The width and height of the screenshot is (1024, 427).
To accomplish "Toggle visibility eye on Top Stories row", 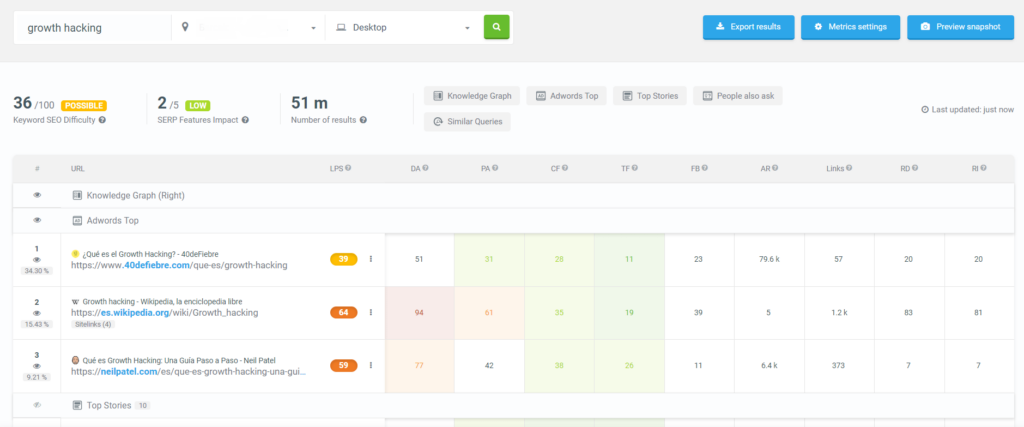I will [x=37, y=405].
